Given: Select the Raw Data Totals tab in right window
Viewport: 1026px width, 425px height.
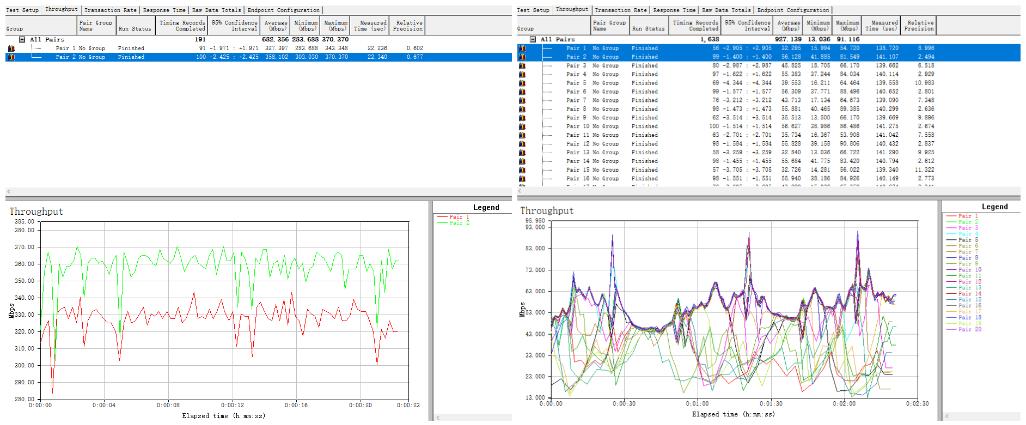Looking at the screenshot, I should tap(728, 8).
